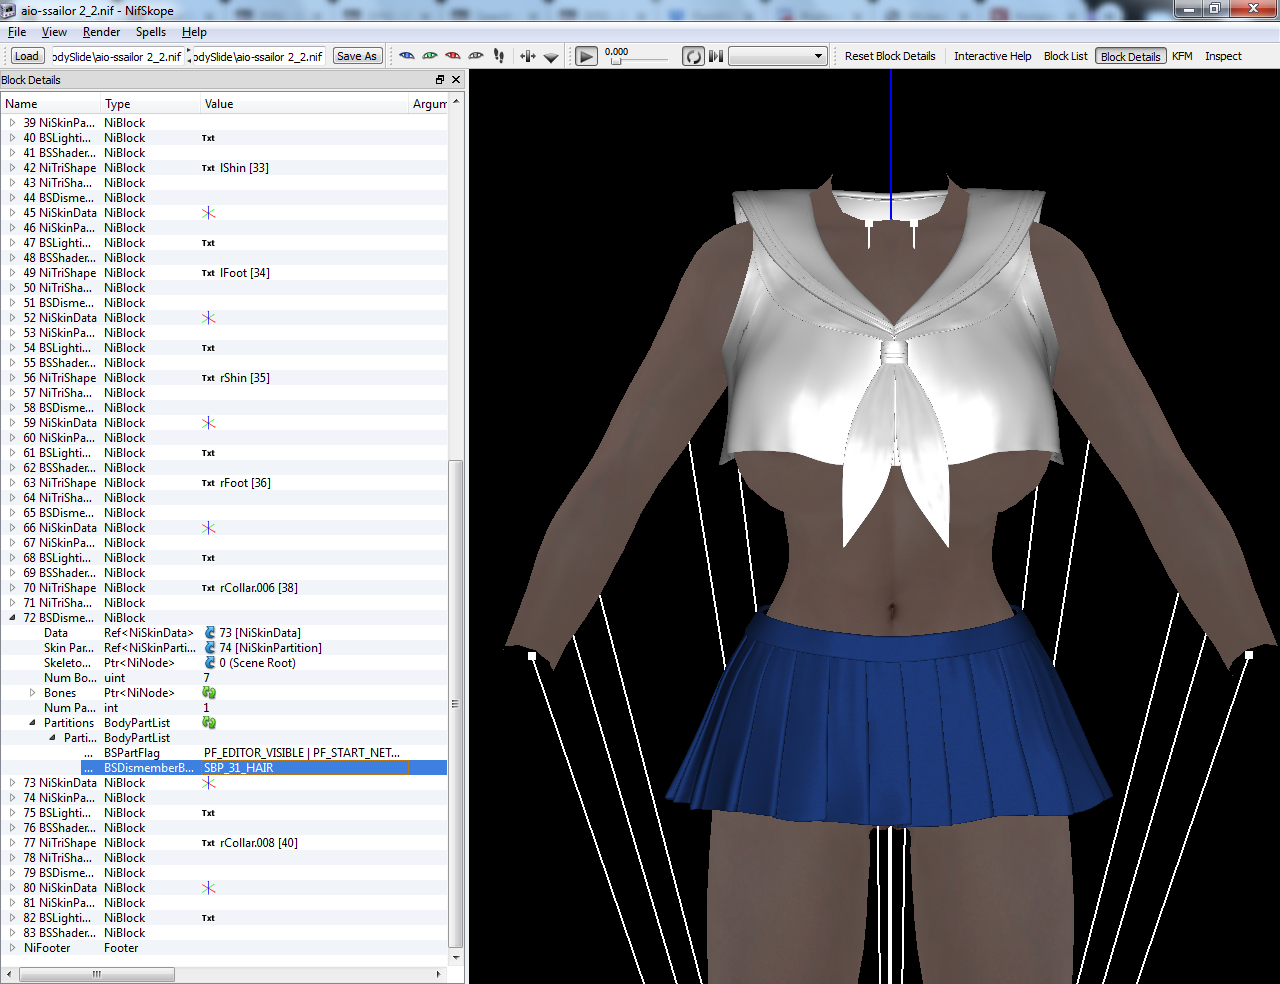Click the Load button

pos(27,56)
